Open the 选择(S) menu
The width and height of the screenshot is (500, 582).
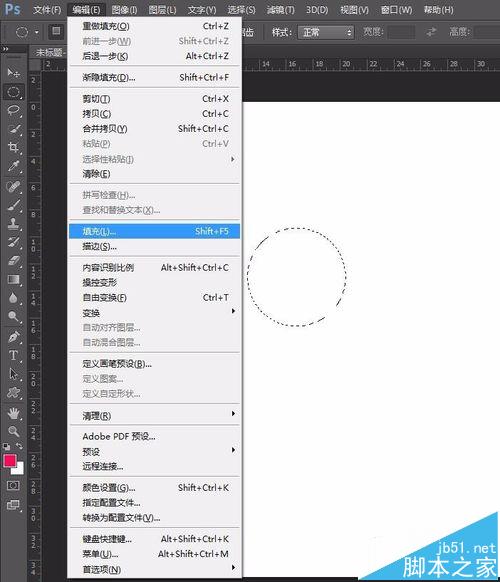click(x=242, y=10)
